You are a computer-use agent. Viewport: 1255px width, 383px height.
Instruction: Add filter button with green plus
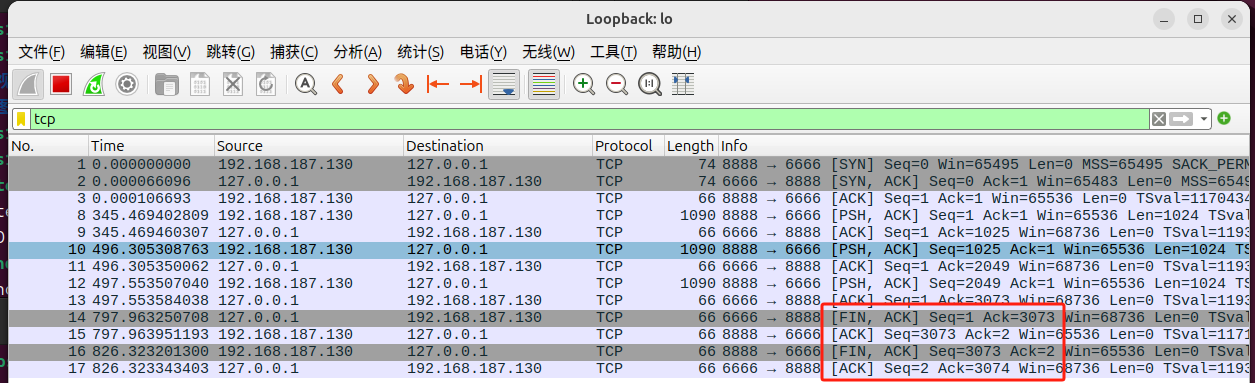(x=1225, y=119)
